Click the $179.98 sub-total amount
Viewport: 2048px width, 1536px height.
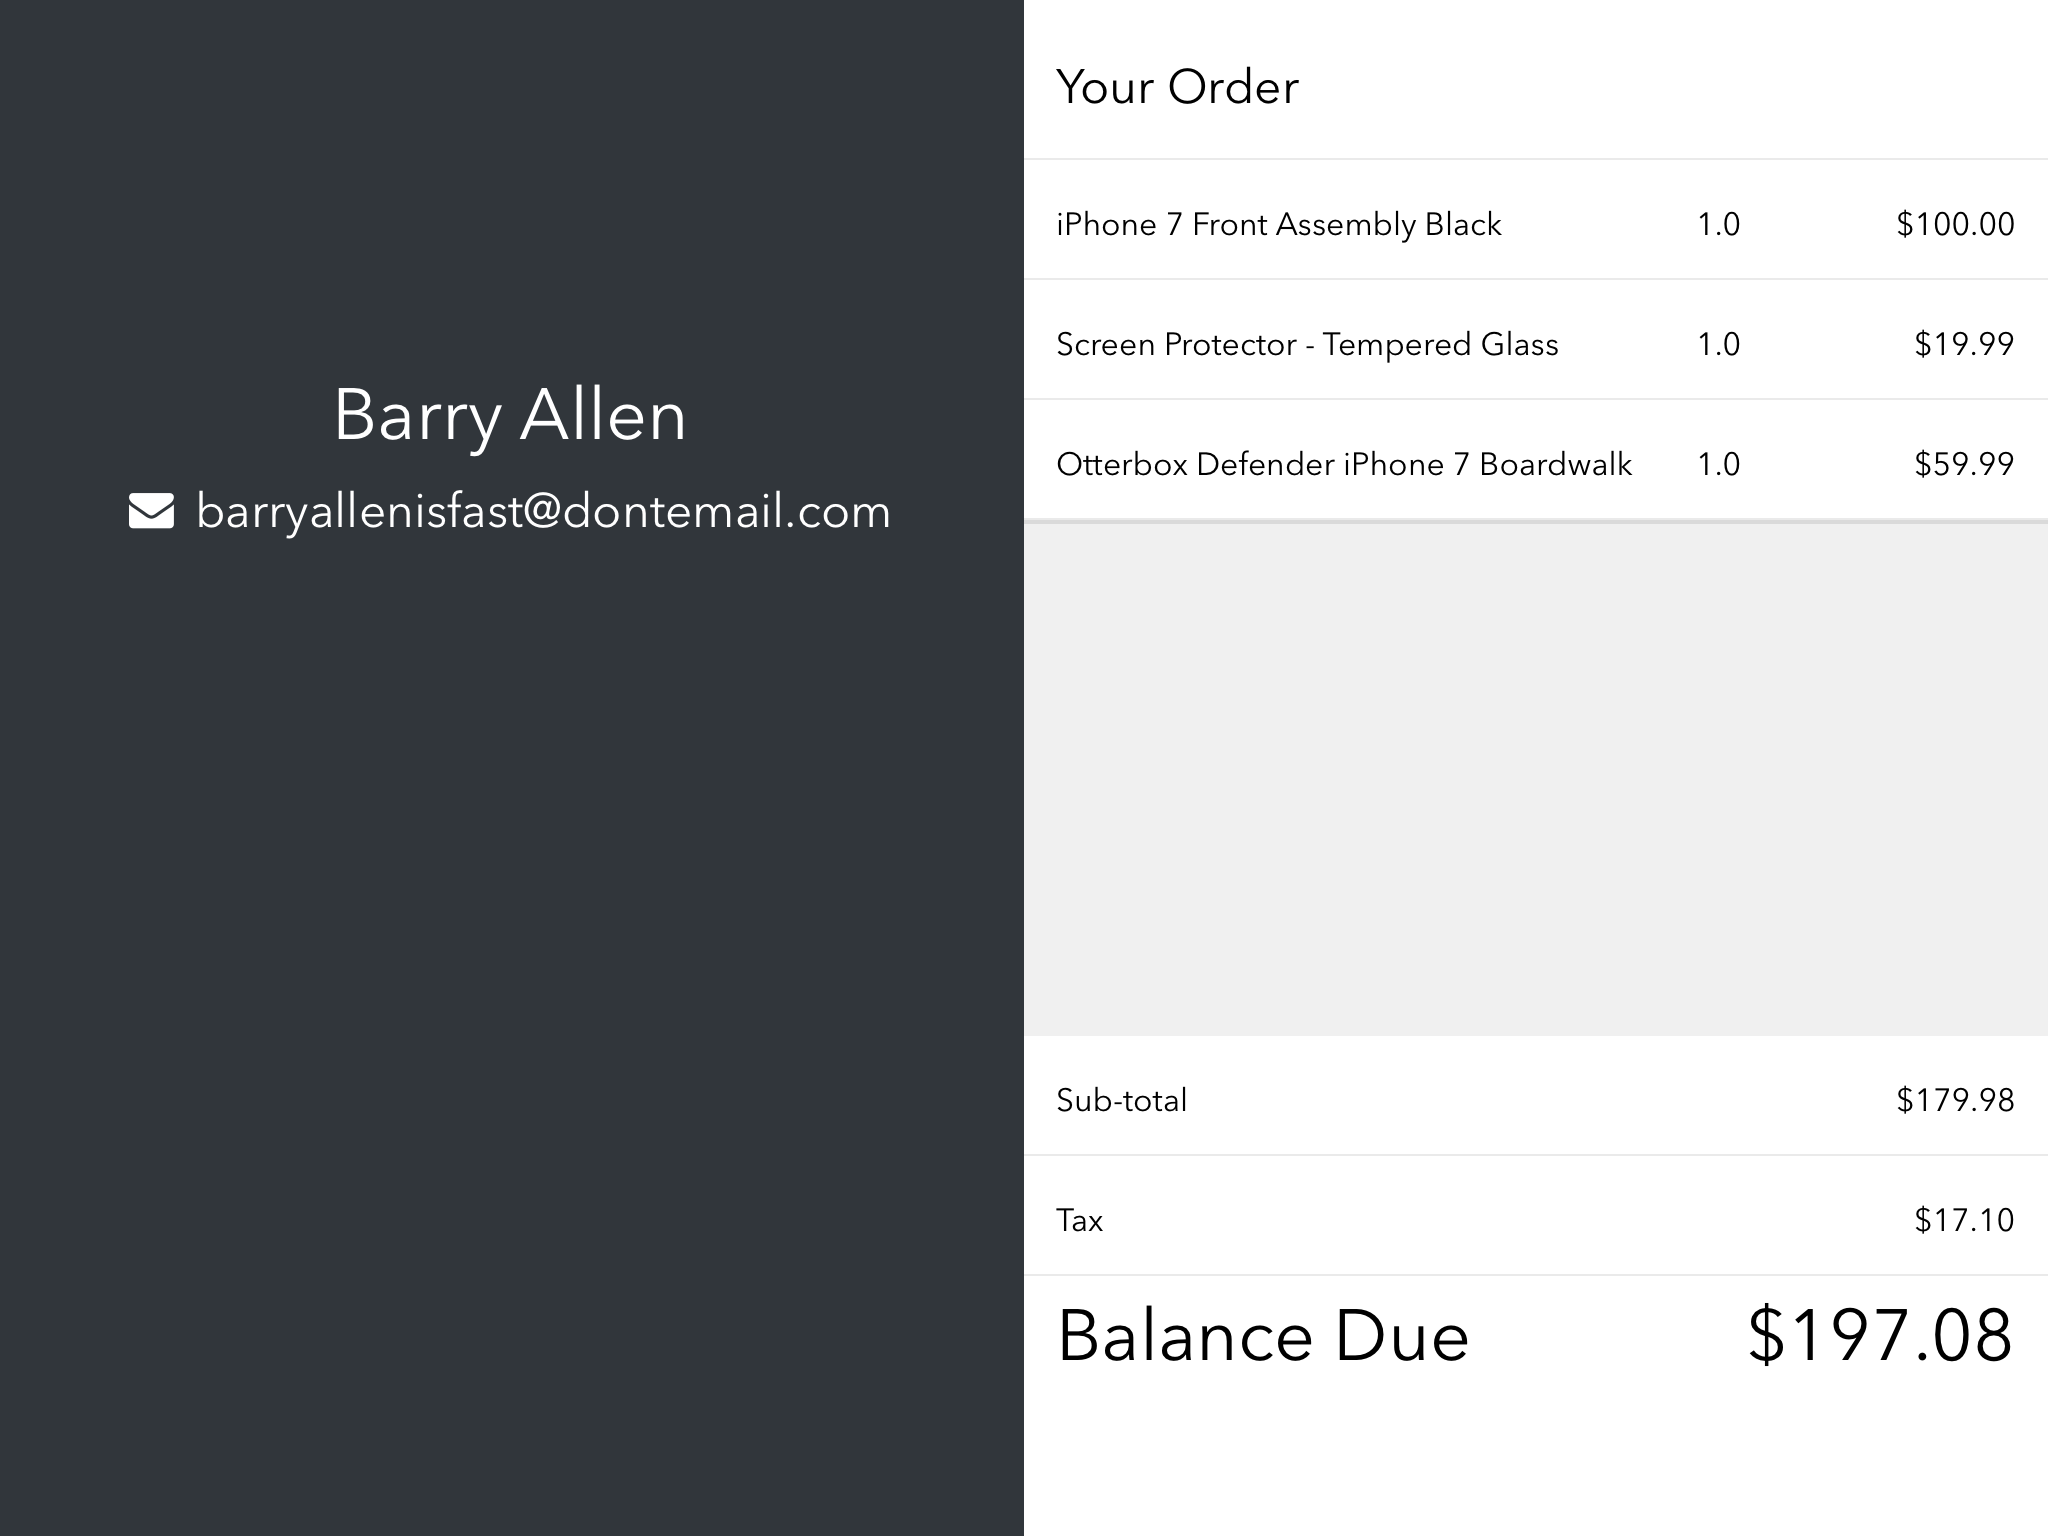pos(1955,1100)
